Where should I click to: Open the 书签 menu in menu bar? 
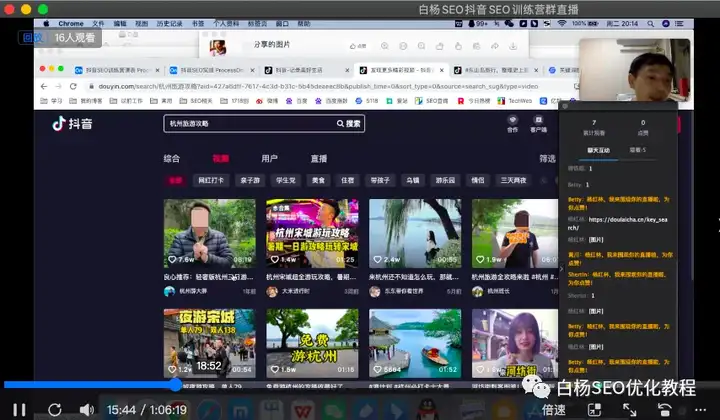198,23
